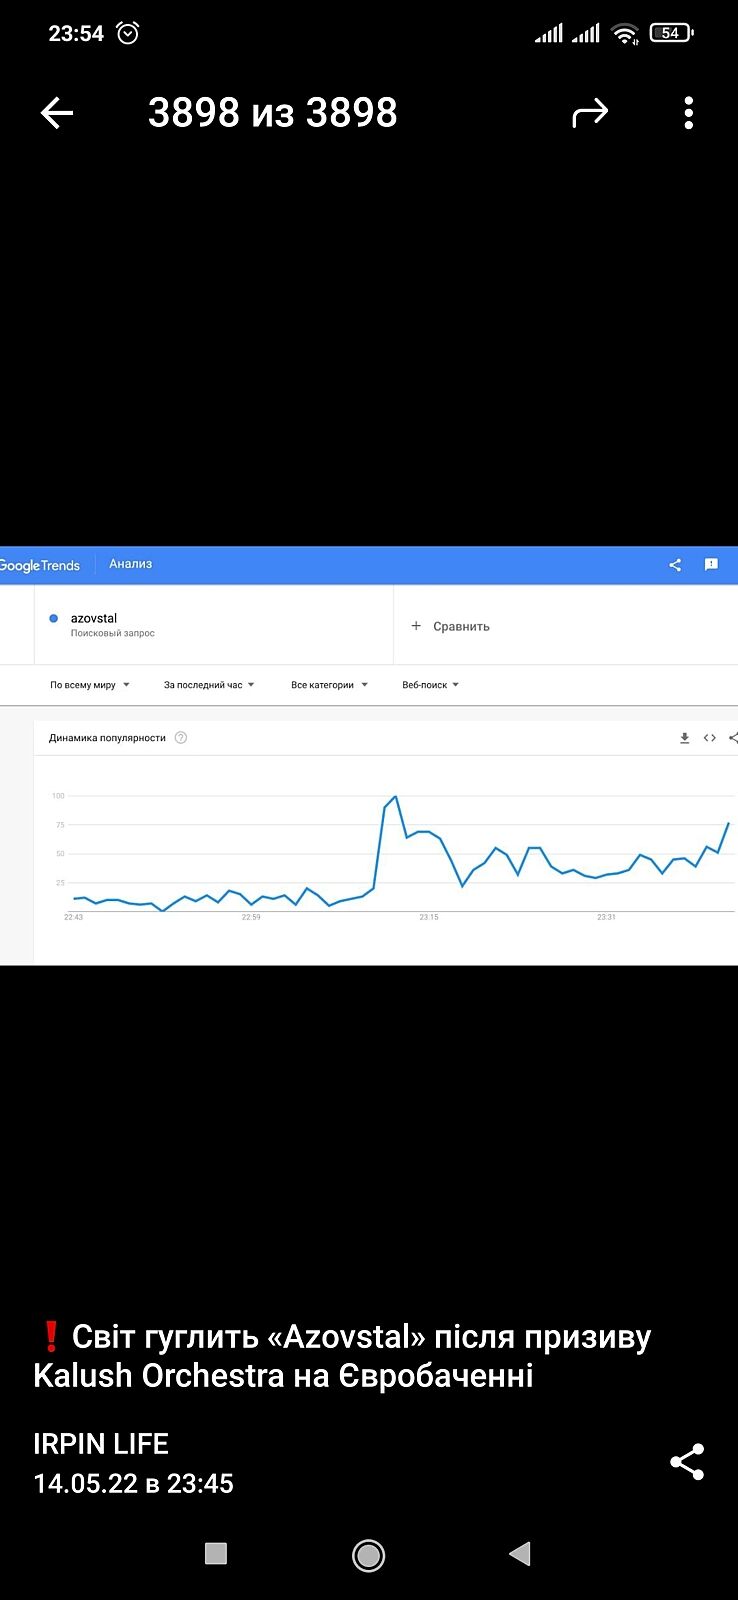Screen dimensions: 738x1600
Task: Open the three-dot overflow menu
Action: 689,113
